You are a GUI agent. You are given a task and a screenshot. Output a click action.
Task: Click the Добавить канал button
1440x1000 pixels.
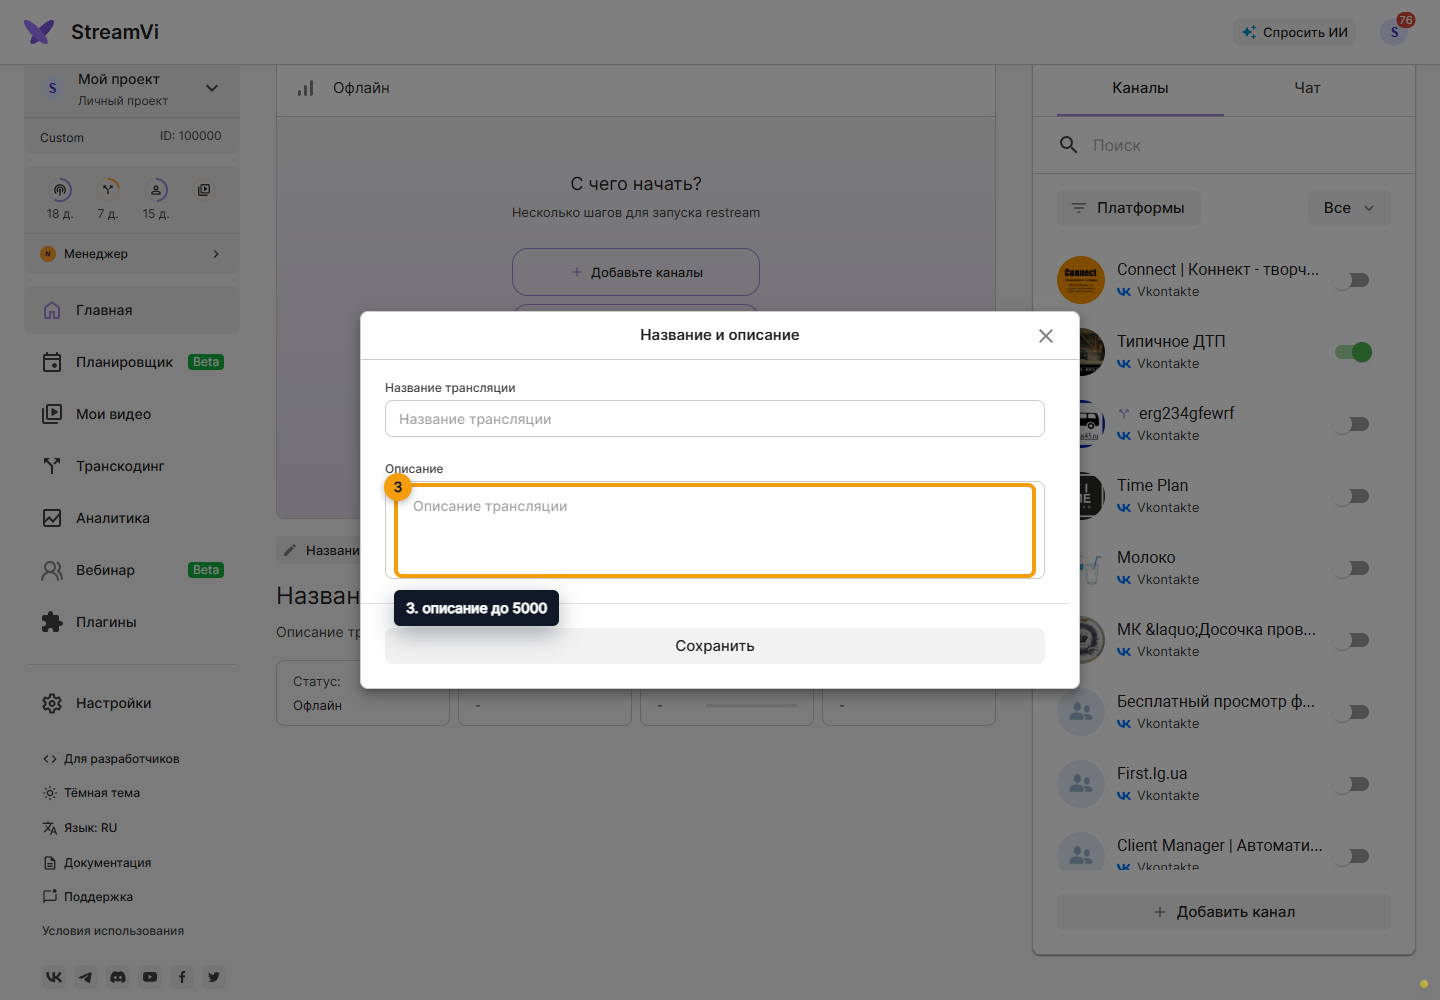(x=1224, y=912)
